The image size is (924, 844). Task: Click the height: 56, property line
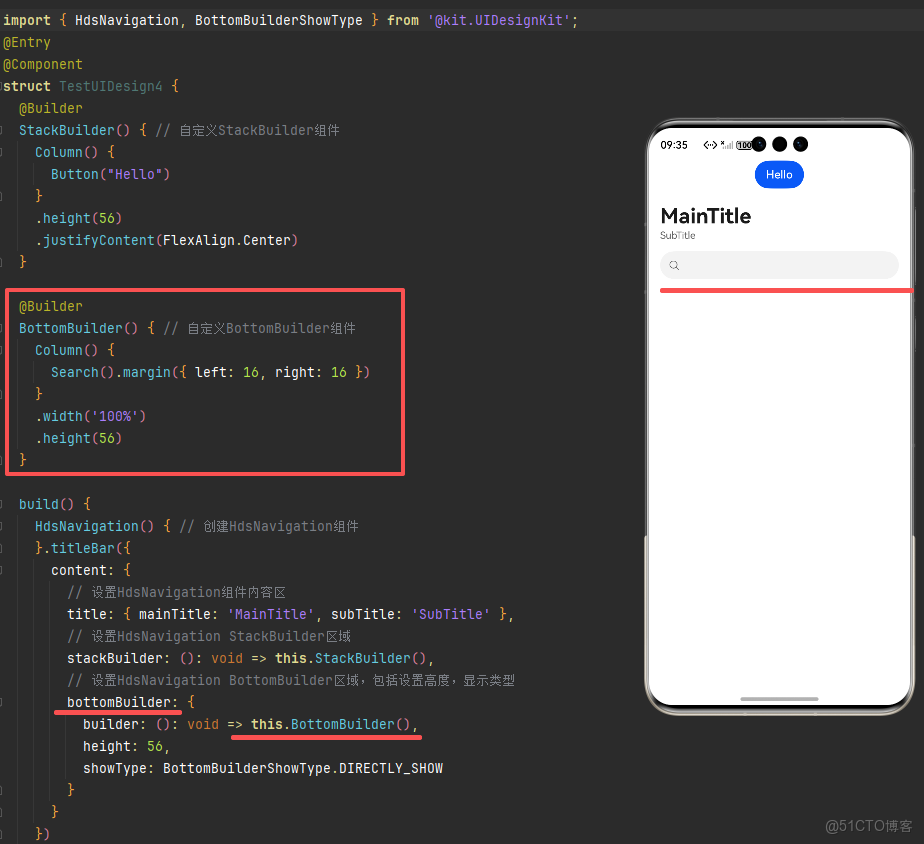coord(127,747)
